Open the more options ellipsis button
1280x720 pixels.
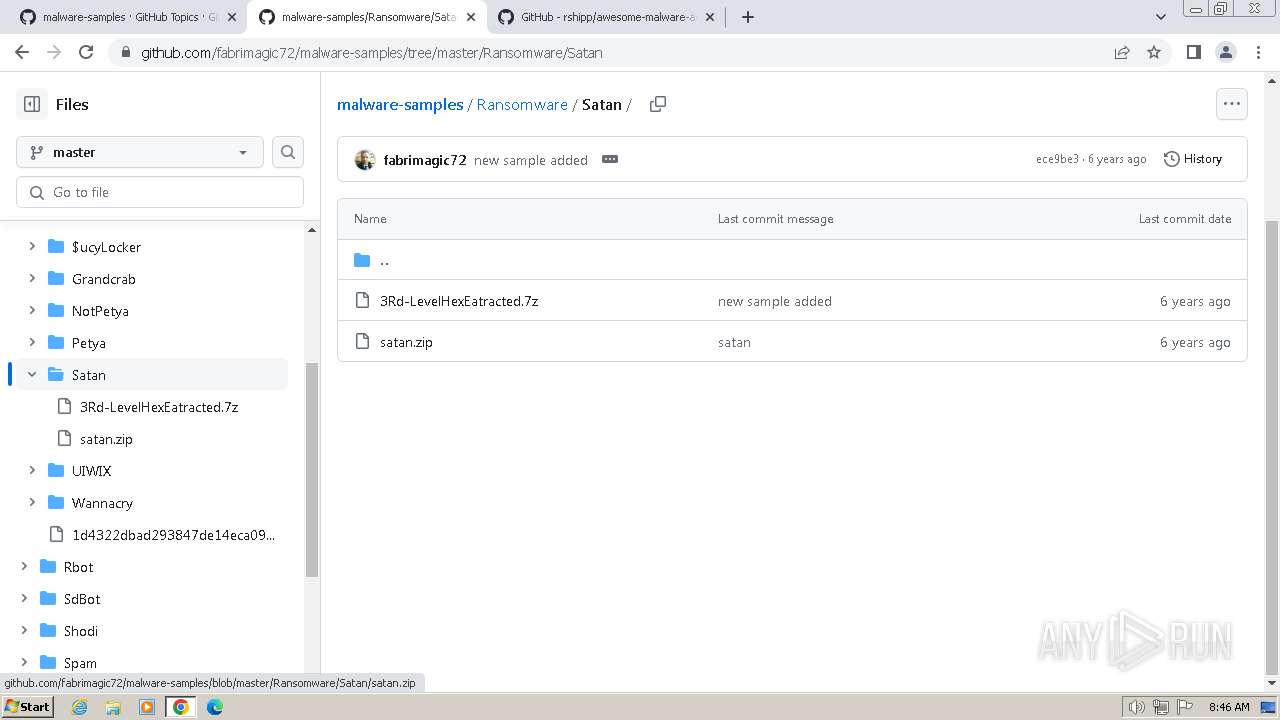coord(1232,104)
